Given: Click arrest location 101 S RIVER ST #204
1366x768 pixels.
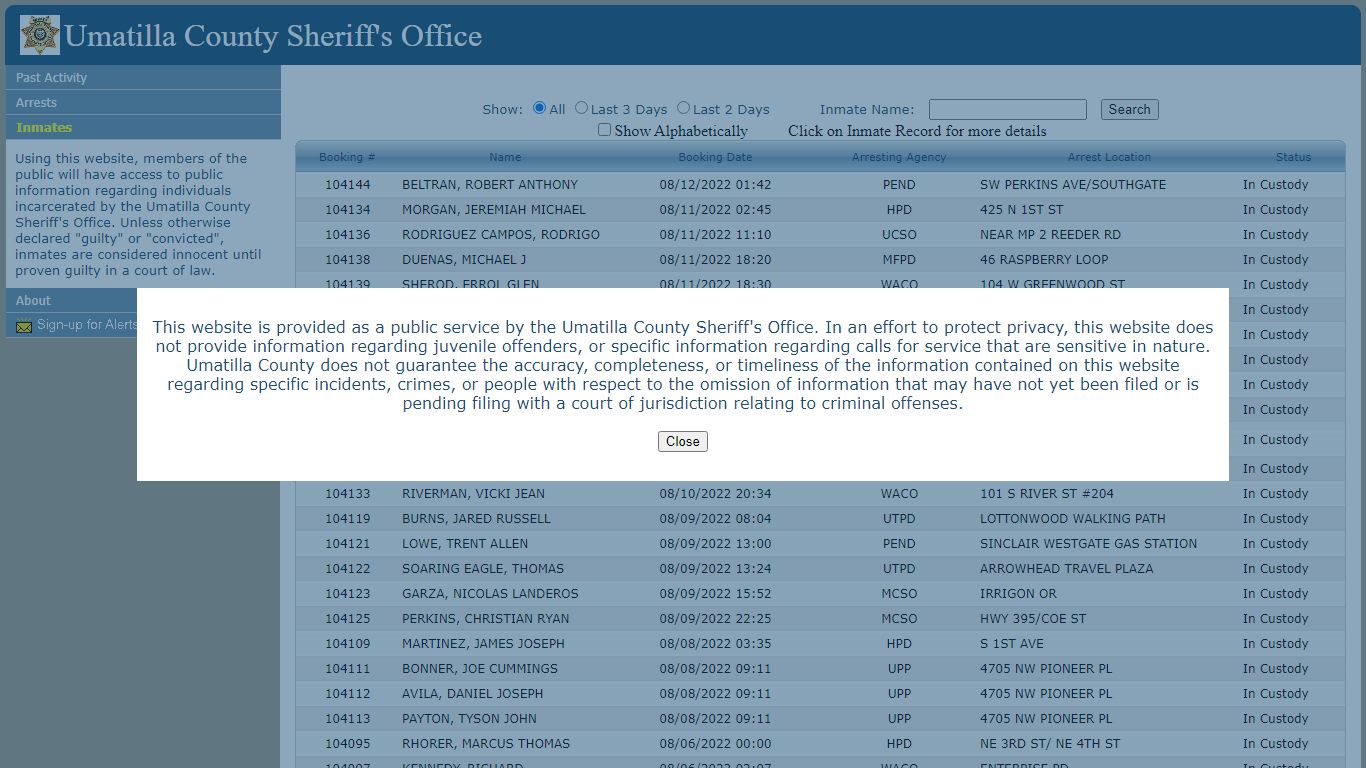Looking at the screenshot, I should (1047, 493).
